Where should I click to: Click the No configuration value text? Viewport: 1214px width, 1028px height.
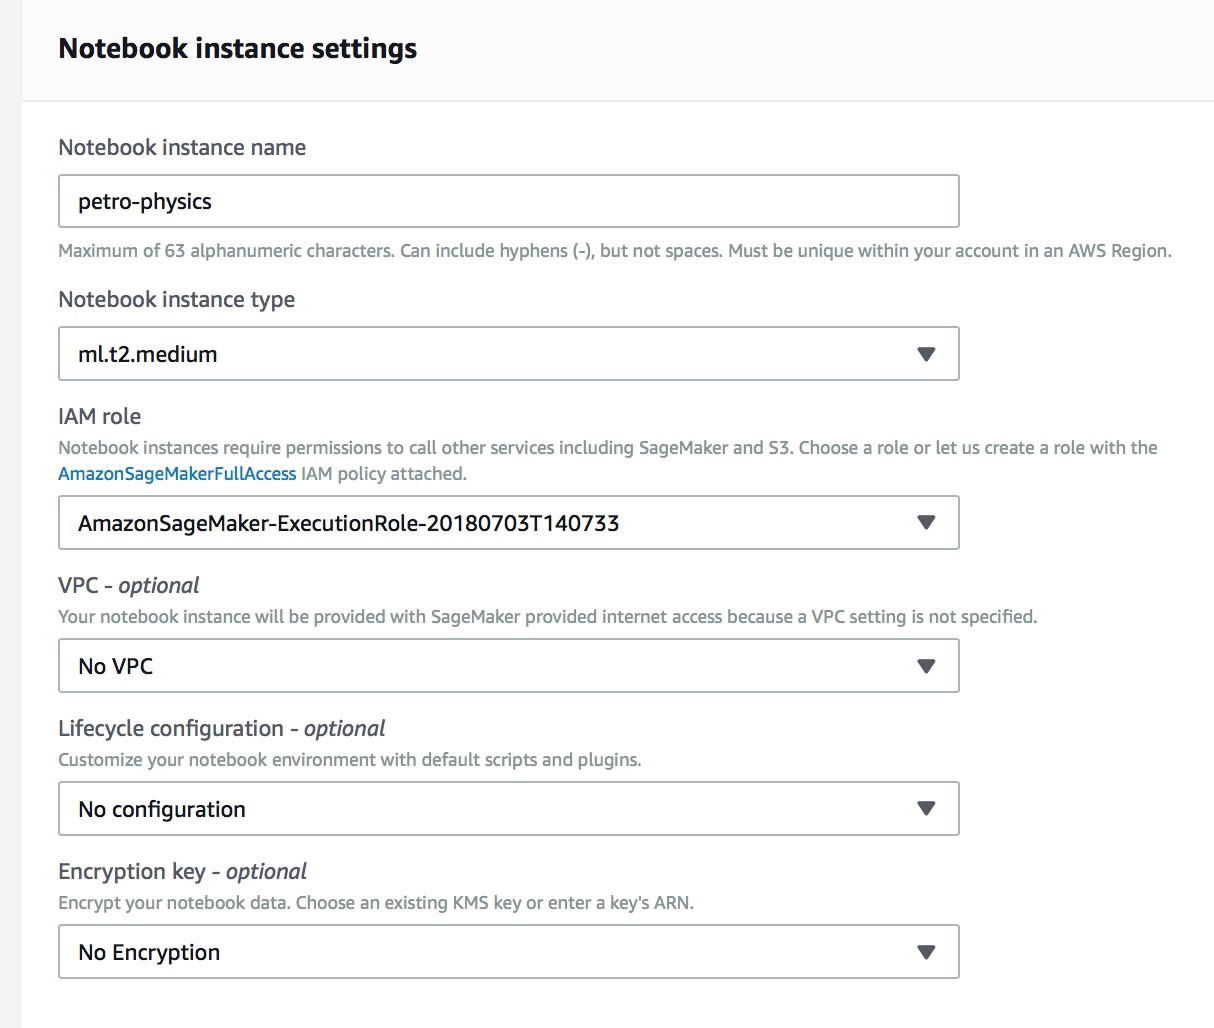pos(161,808)
